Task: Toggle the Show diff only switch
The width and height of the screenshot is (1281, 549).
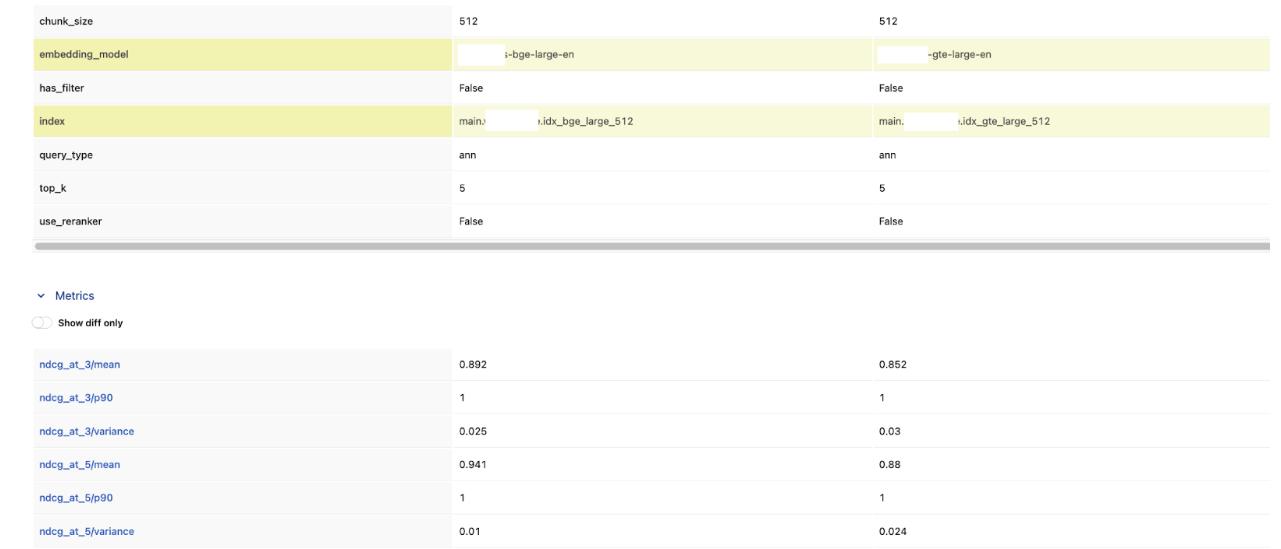Action: 42,323
